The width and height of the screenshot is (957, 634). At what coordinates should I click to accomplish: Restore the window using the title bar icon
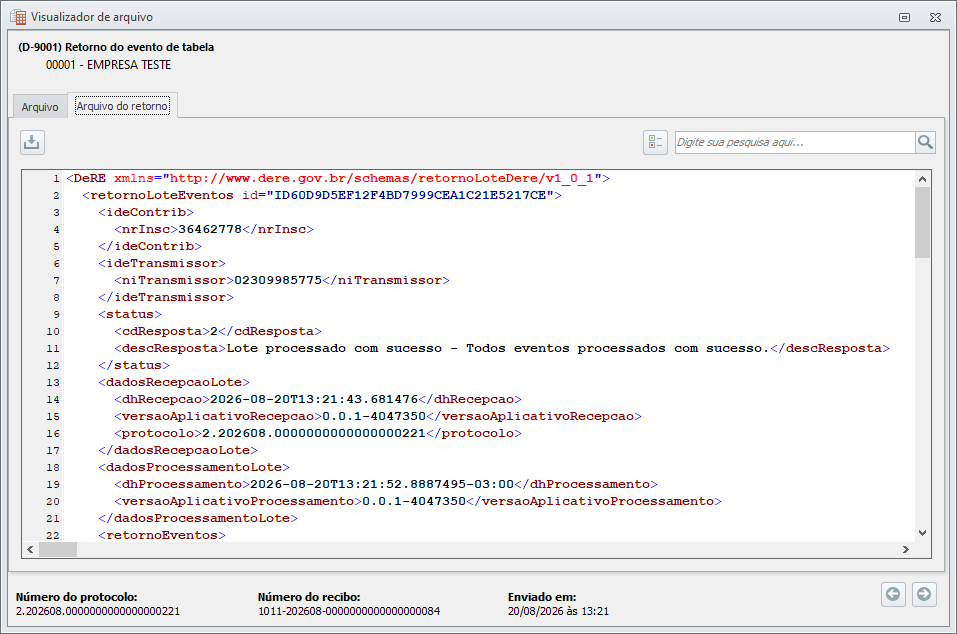905,18
